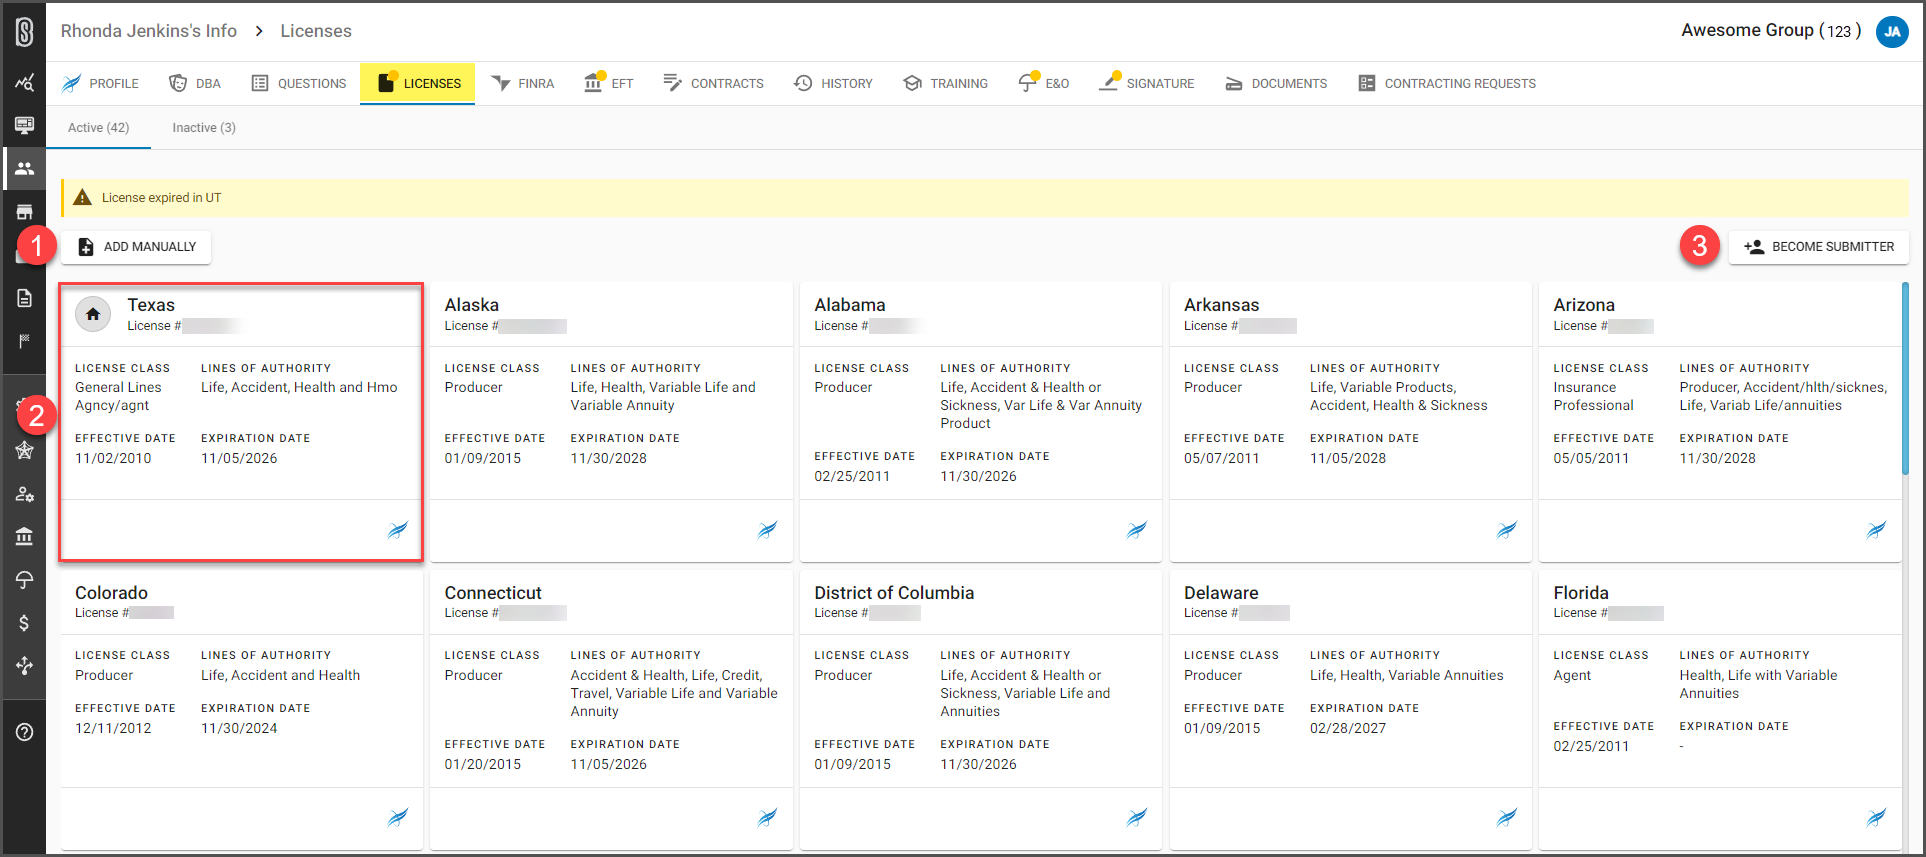Click the feather icon on Arizona card
The image size is (1926, 857).
[x=1876, y=530]
